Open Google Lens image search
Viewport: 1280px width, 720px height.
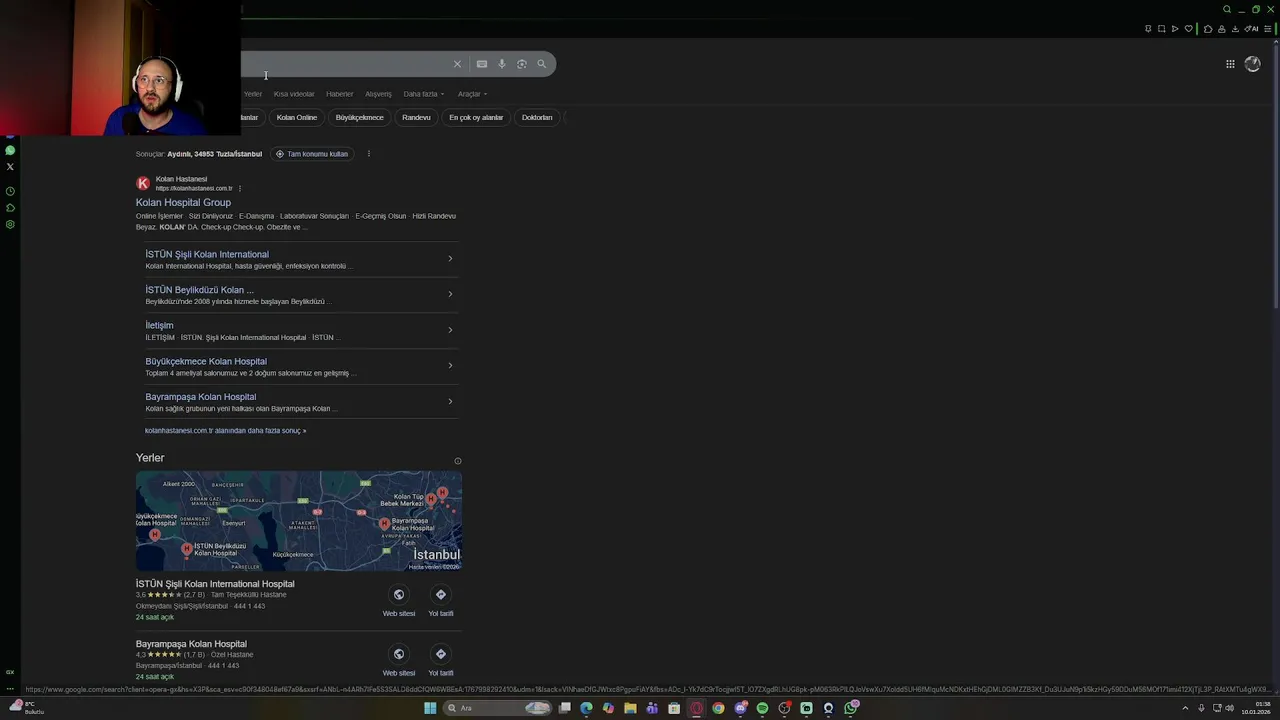tap(522, 64)
